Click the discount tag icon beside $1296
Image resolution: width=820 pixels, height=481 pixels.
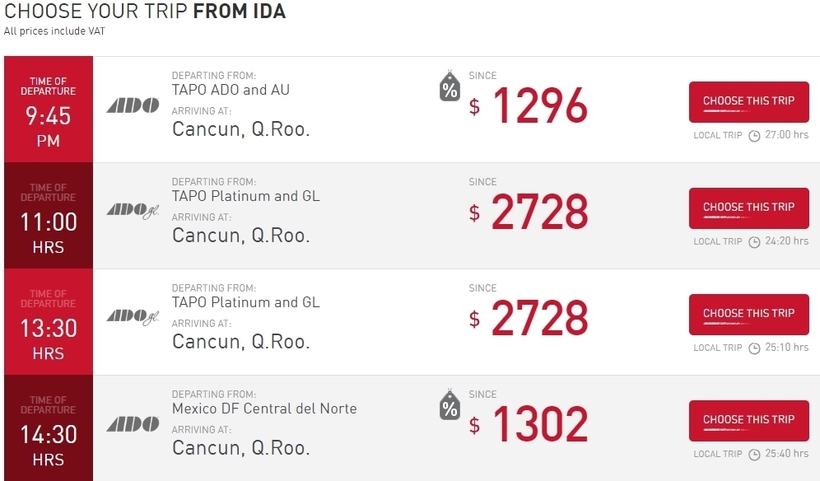(x=449, y=86)
